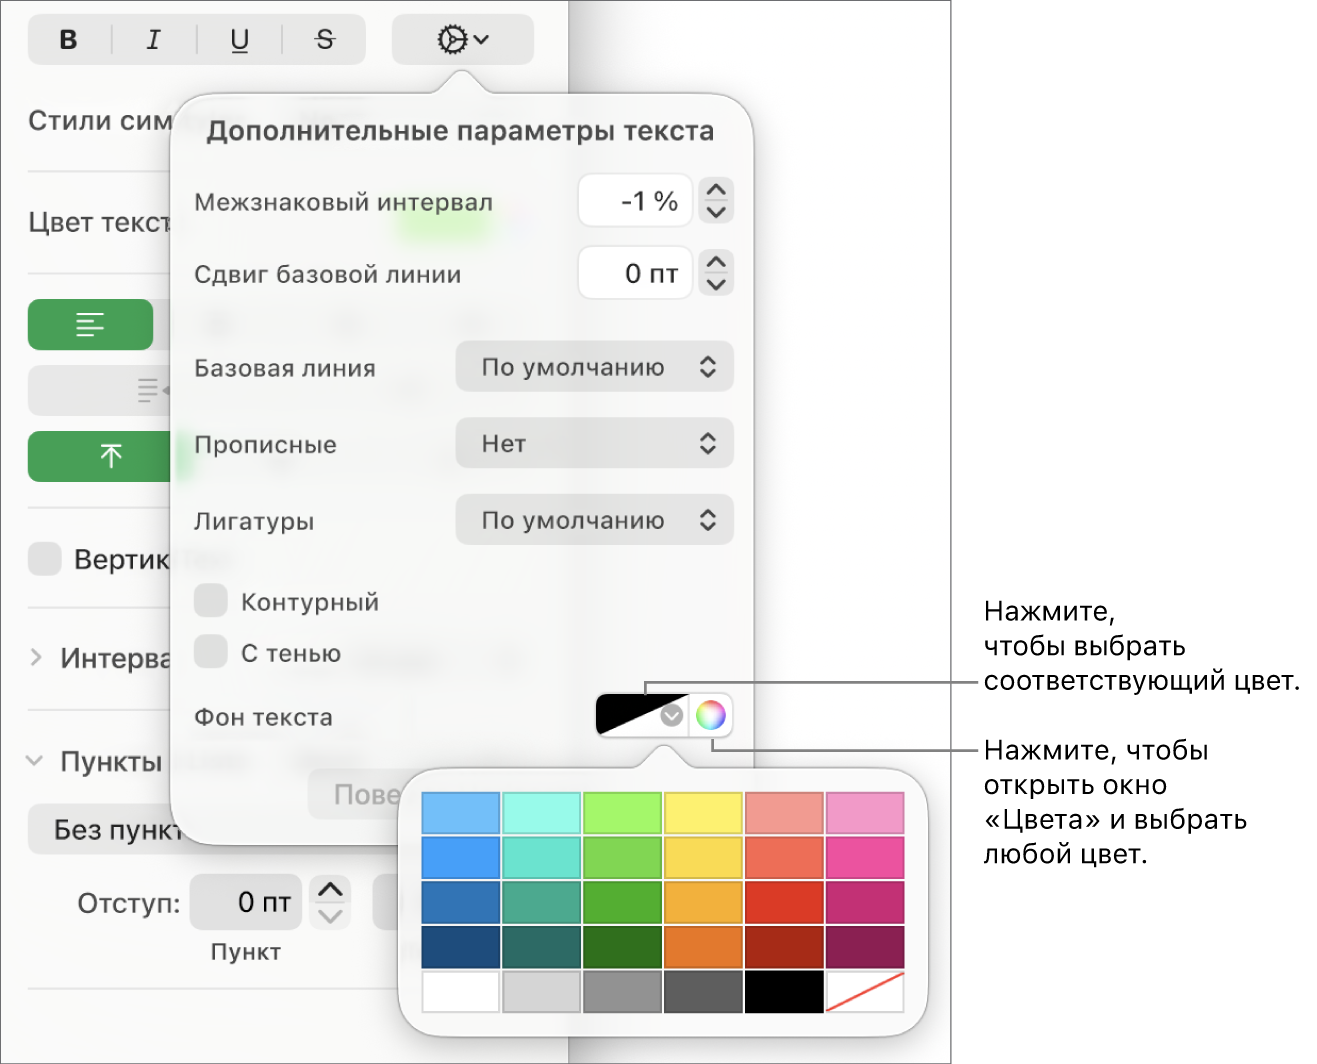1317x1064 pixels.
Task: Enable the Контурный checkbox
Action: click(x=211, y=601)
